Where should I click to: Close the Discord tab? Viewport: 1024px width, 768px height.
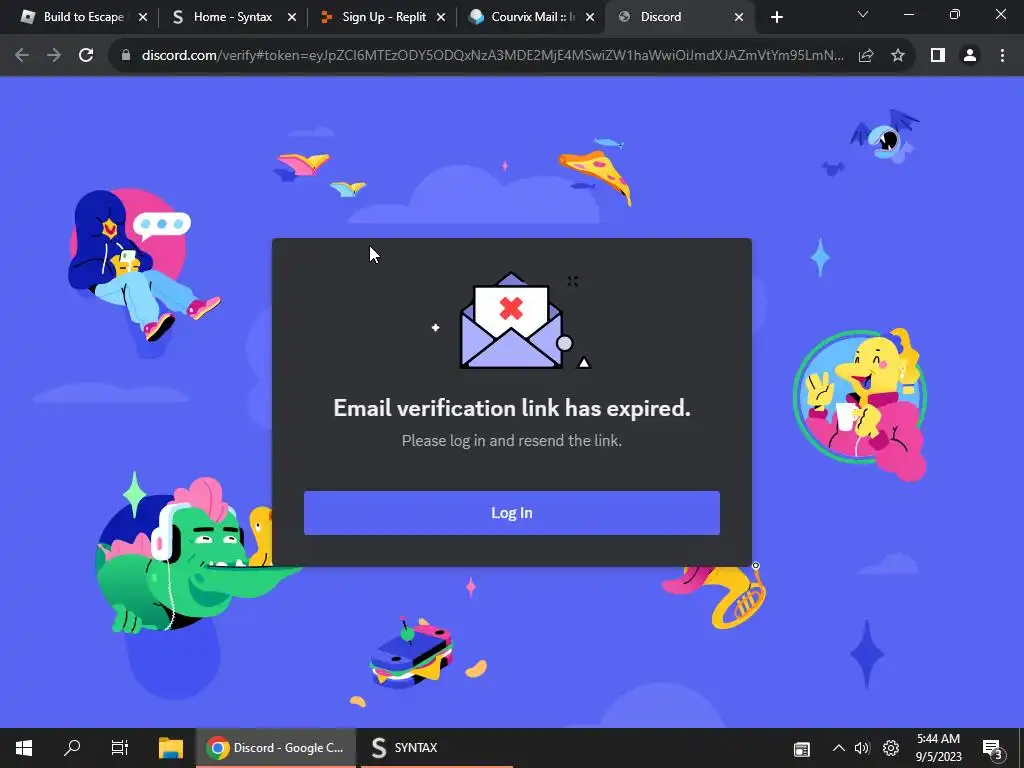coord(739,18)
